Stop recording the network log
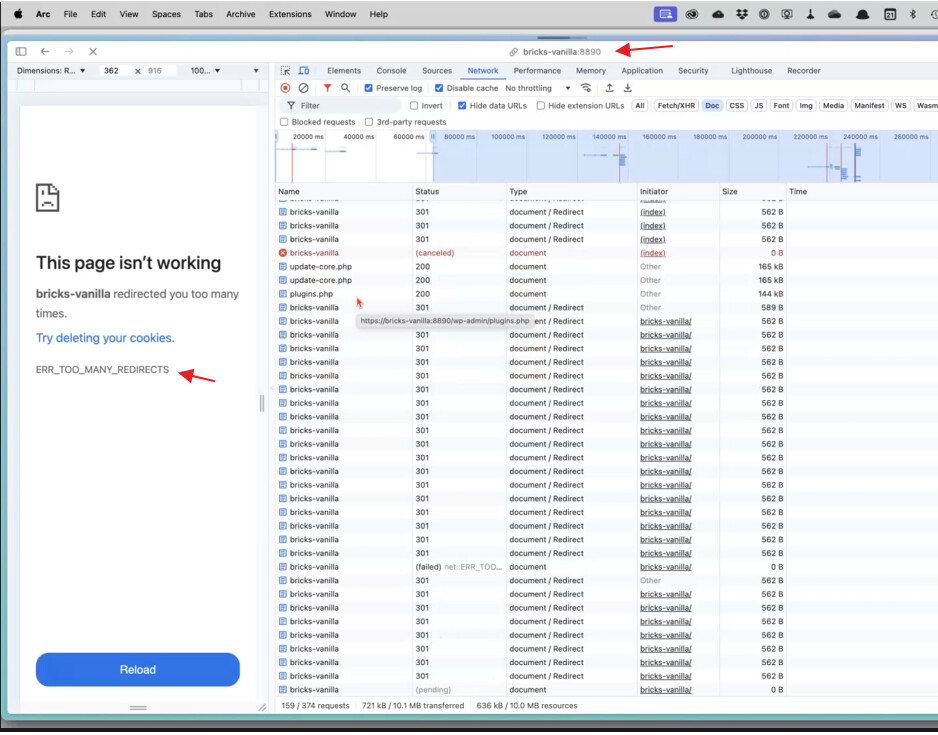This screenshot has width=938, height=735. [285, 88]
